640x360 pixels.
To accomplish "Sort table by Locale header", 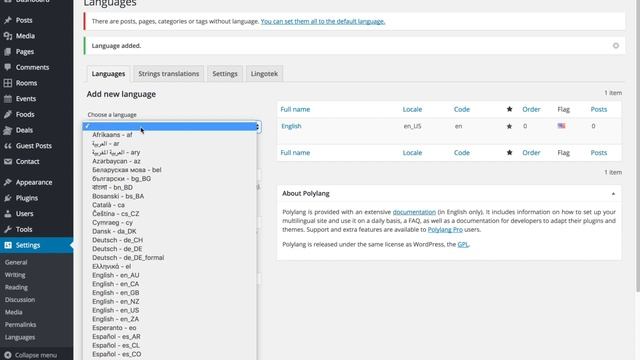I will [x=412, y=109].
